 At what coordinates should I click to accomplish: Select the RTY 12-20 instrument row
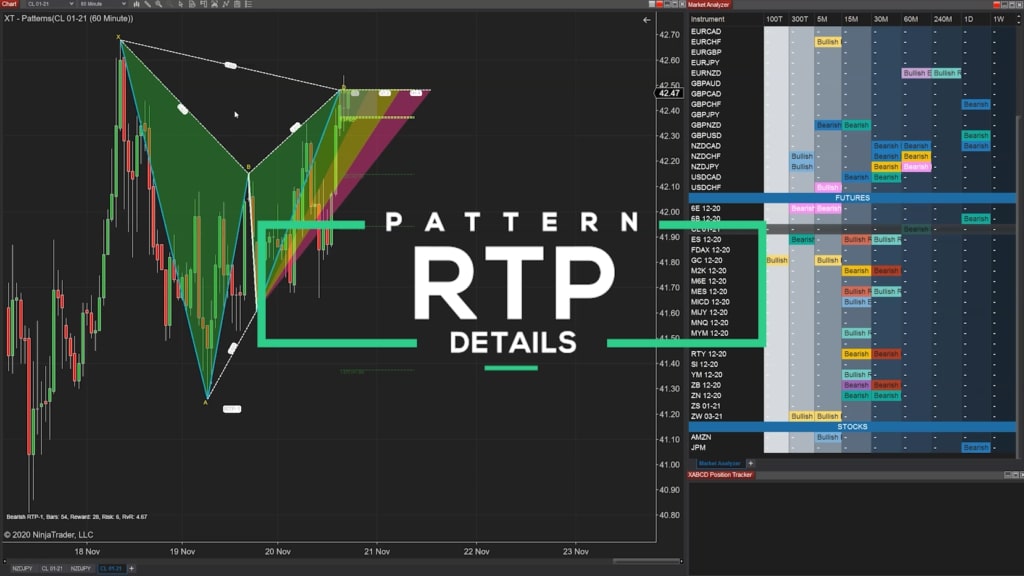[852, 354]
